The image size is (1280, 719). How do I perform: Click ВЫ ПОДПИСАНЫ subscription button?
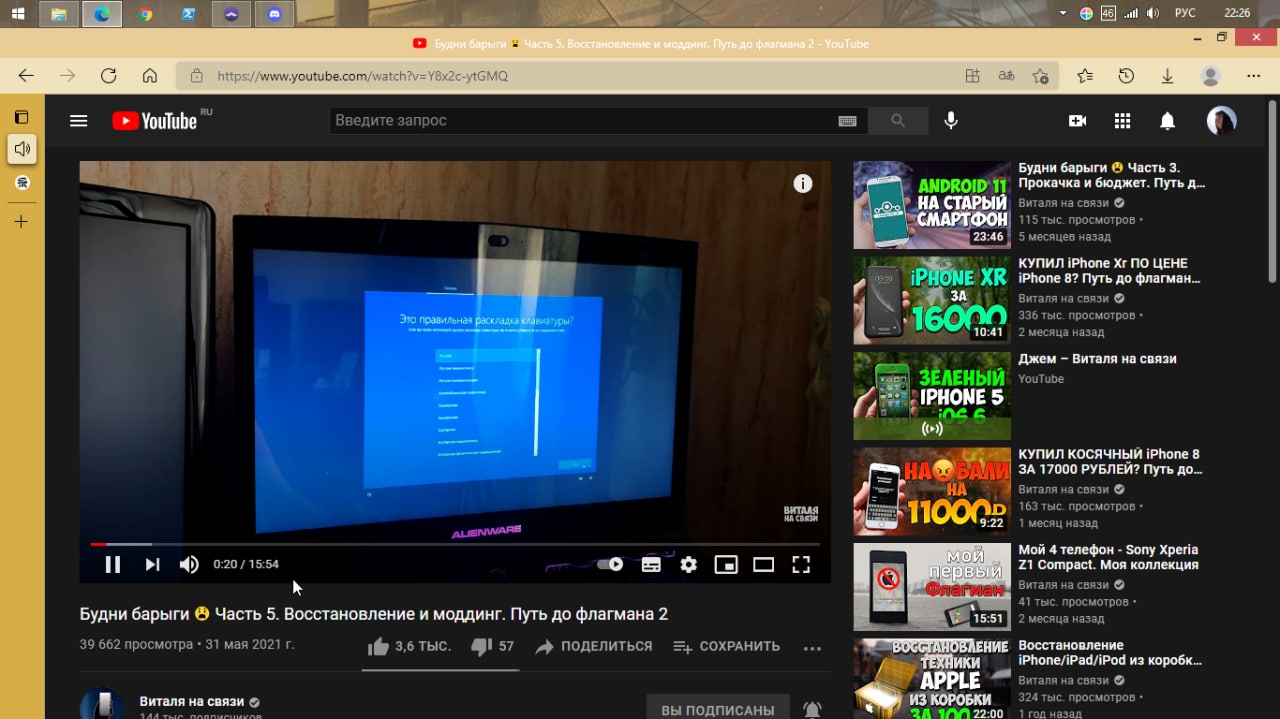point(718,709)
